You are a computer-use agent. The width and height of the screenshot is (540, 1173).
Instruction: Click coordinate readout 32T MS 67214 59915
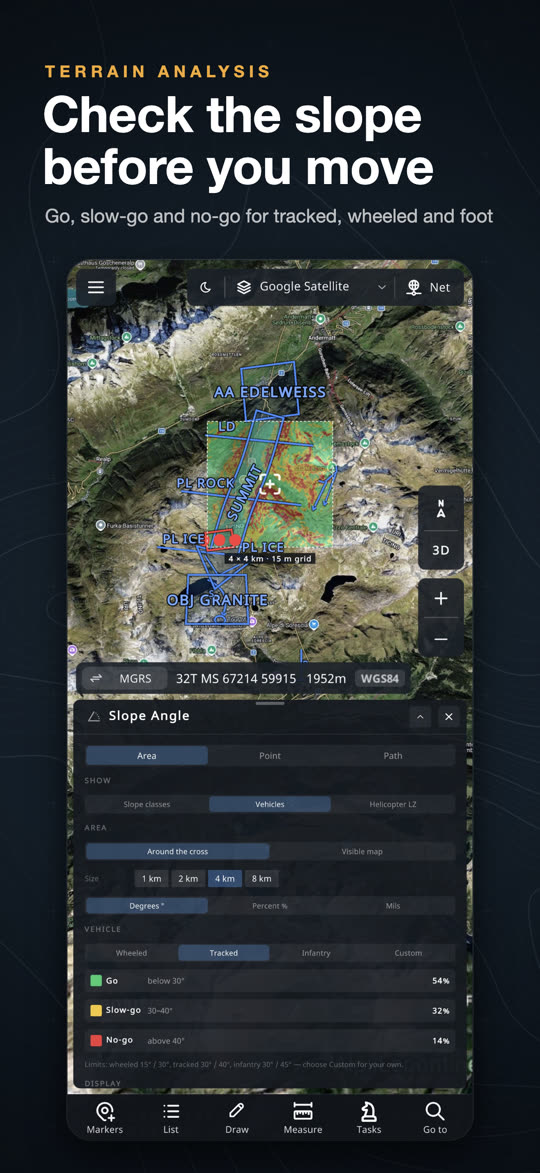(x=236, y=679)
